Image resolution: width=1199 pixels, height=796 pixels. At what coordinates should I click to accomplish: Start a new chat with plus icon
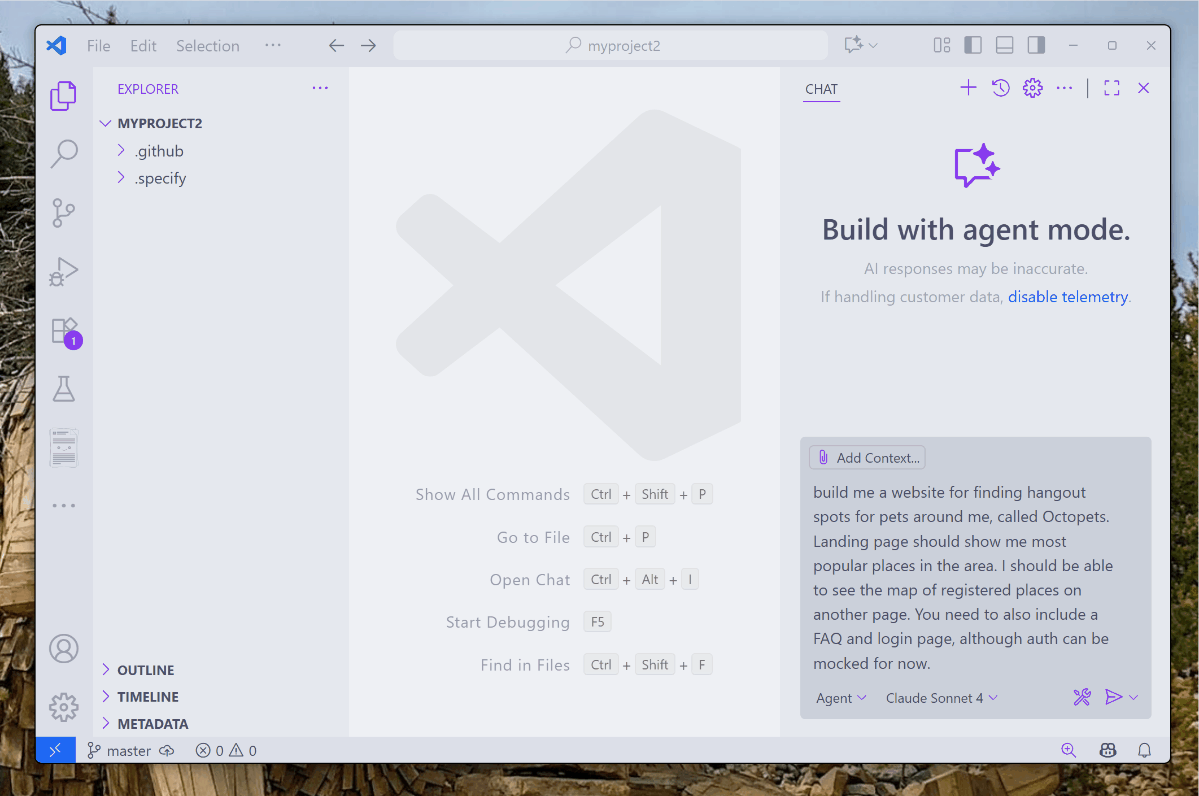tap(968, 88)
